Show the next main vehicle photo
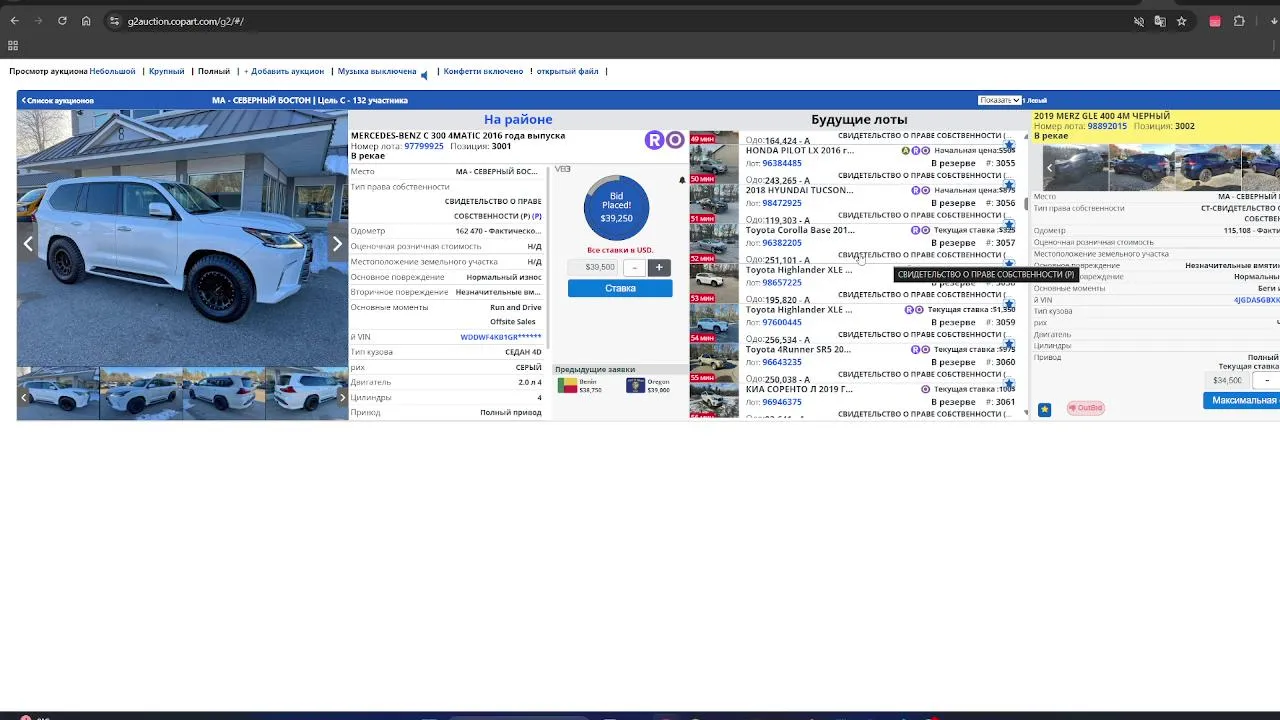Image resolution: width=1280 pixels, height=720 pixels. pos(337,243)
